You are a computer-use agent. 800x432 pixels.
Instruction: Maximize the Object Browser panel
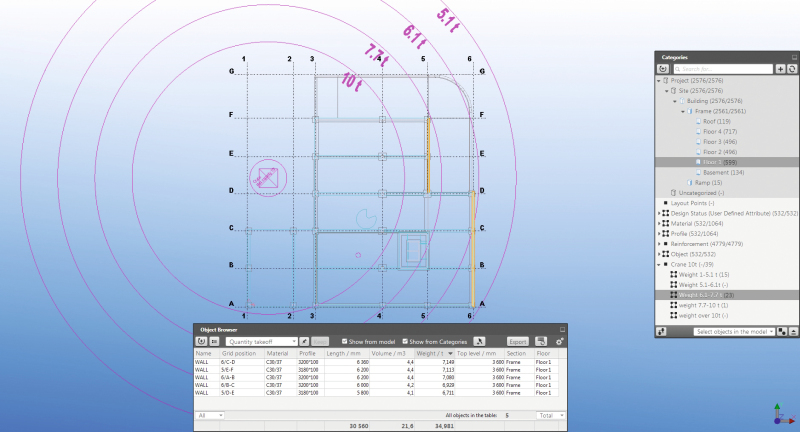562,329
